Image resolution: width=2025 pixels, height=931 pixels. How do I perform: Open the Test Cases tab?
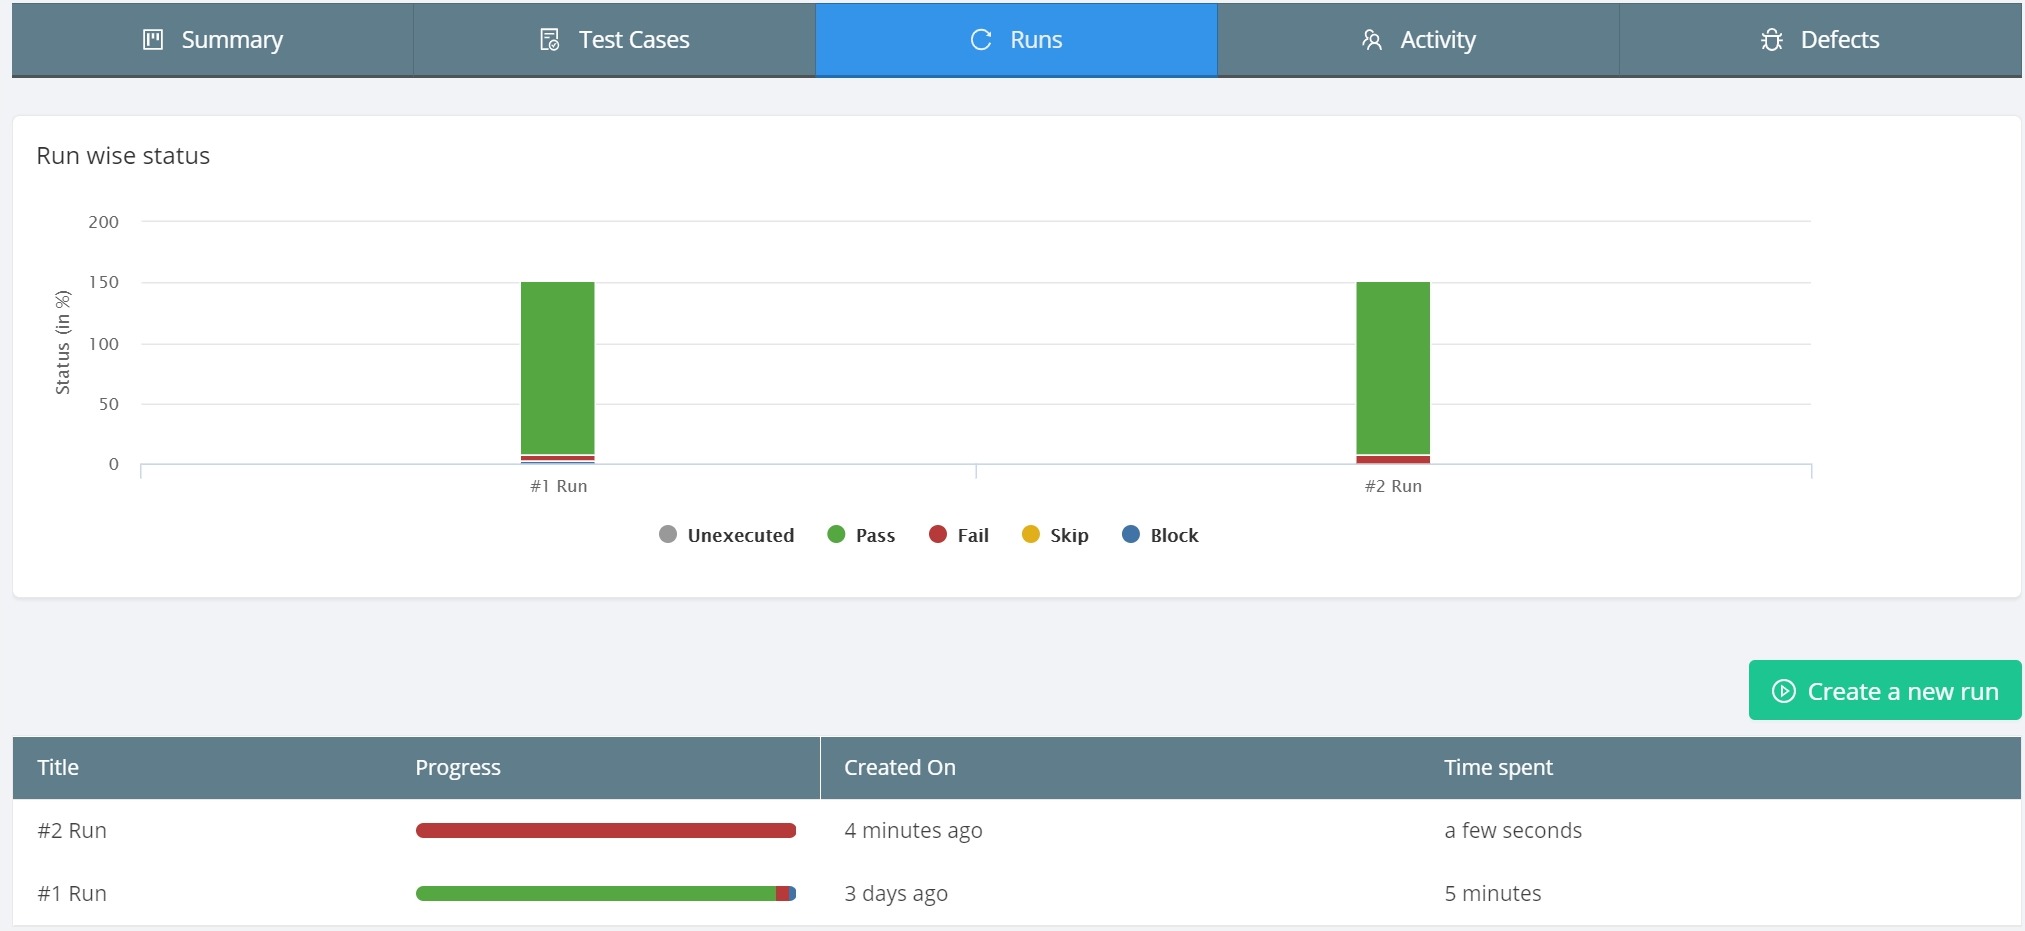(614, 40)
